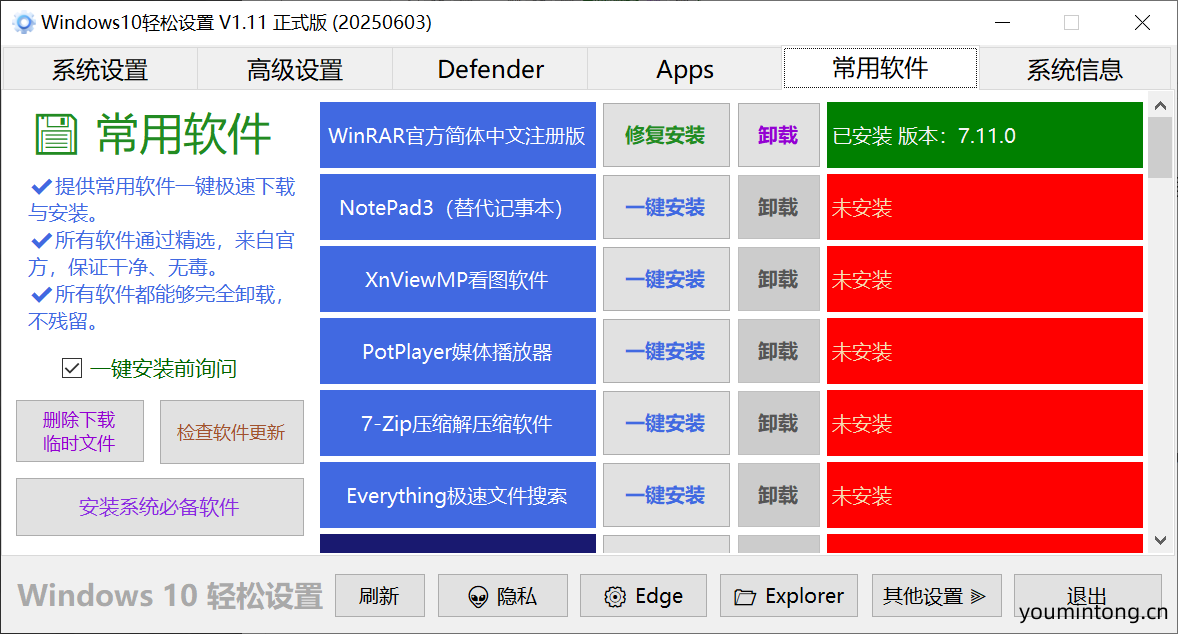Open the Edge settings button
The width and height of the screenshot is (1178, 634).
click(x=643, y=596)
